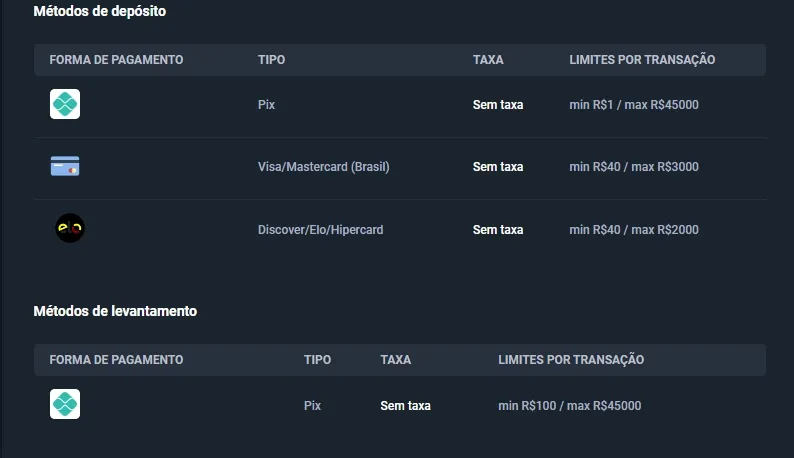The image size is (794, 458).
Task: Click the Pix icon under withdrawal methods
Action: coord(65,404)
